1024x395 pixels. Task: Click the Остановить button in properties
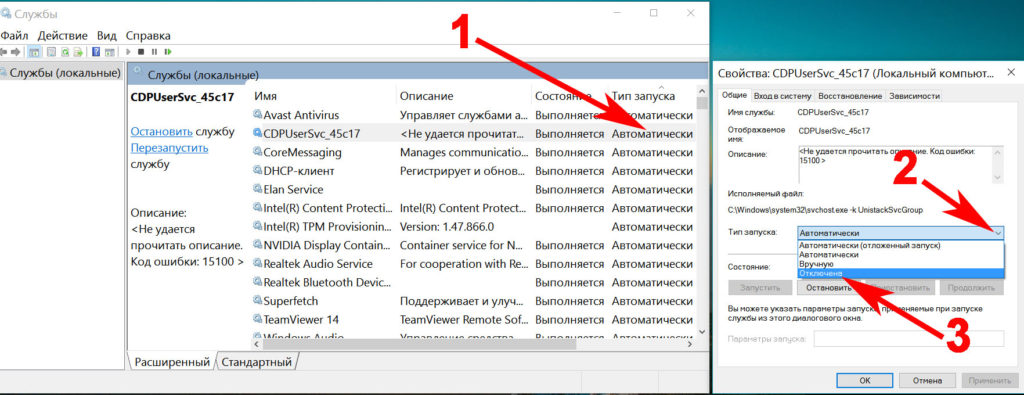pyautogui.click(x=827, y=287)
